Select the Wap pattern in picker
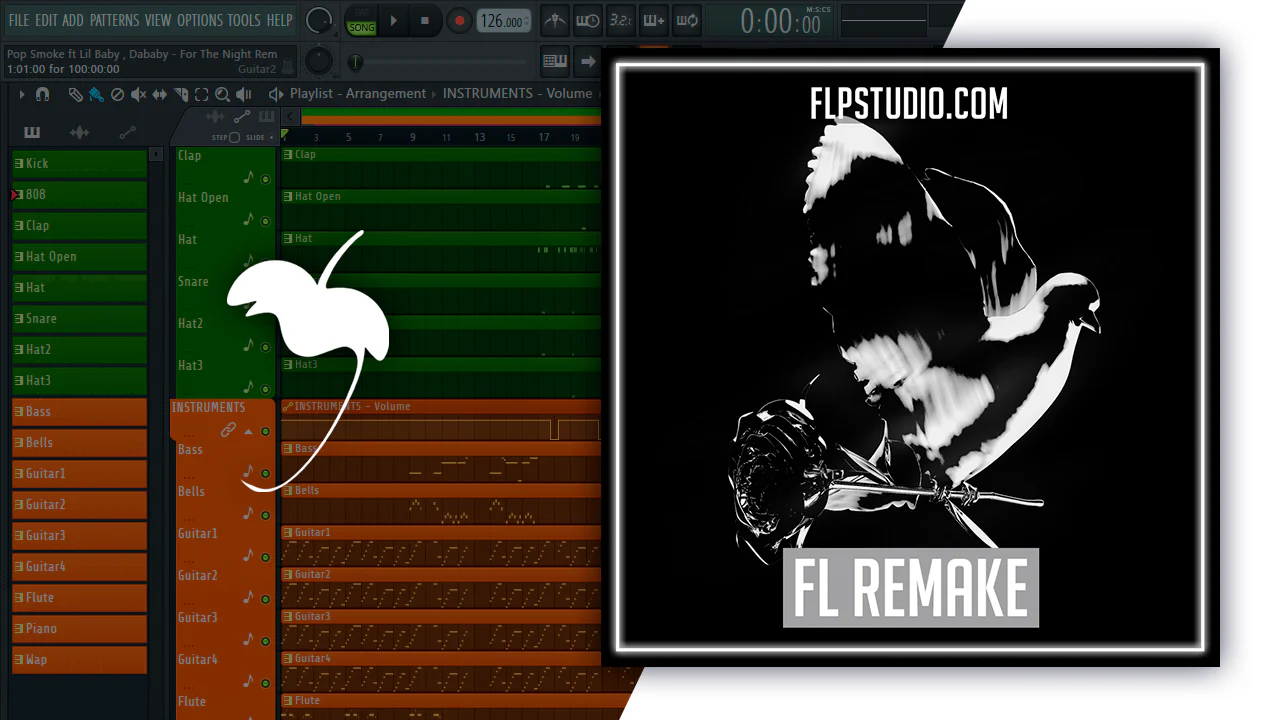This screenshot has width=1280, height=720. tap(79, 659)
